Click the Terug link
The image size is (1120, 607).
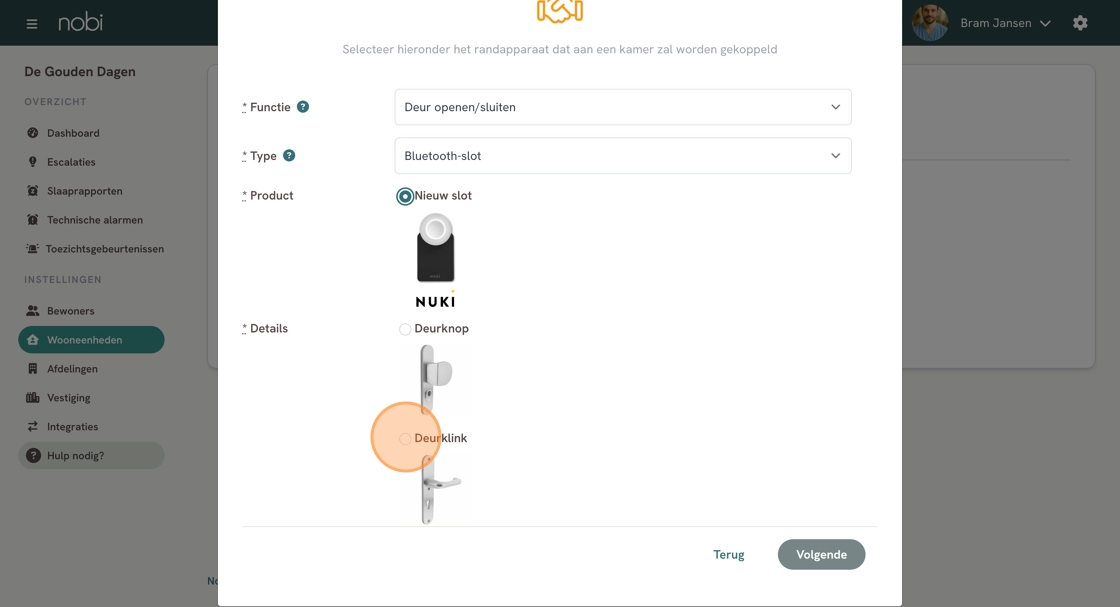(x=728, y=555)
